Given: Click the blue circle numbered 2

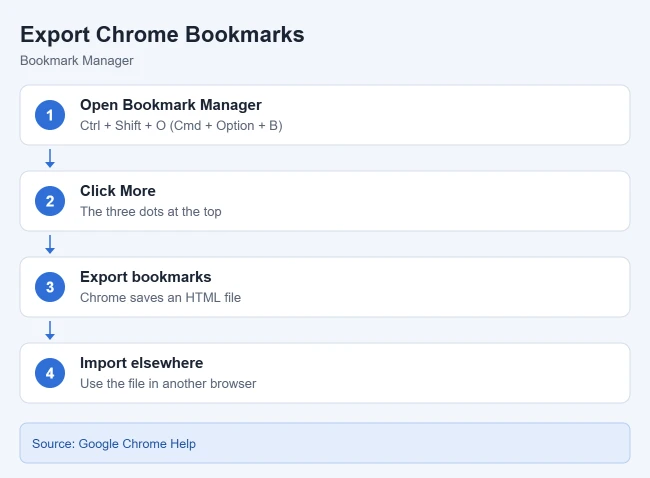Looking at the screenshot, I should [x=50, y=201].
